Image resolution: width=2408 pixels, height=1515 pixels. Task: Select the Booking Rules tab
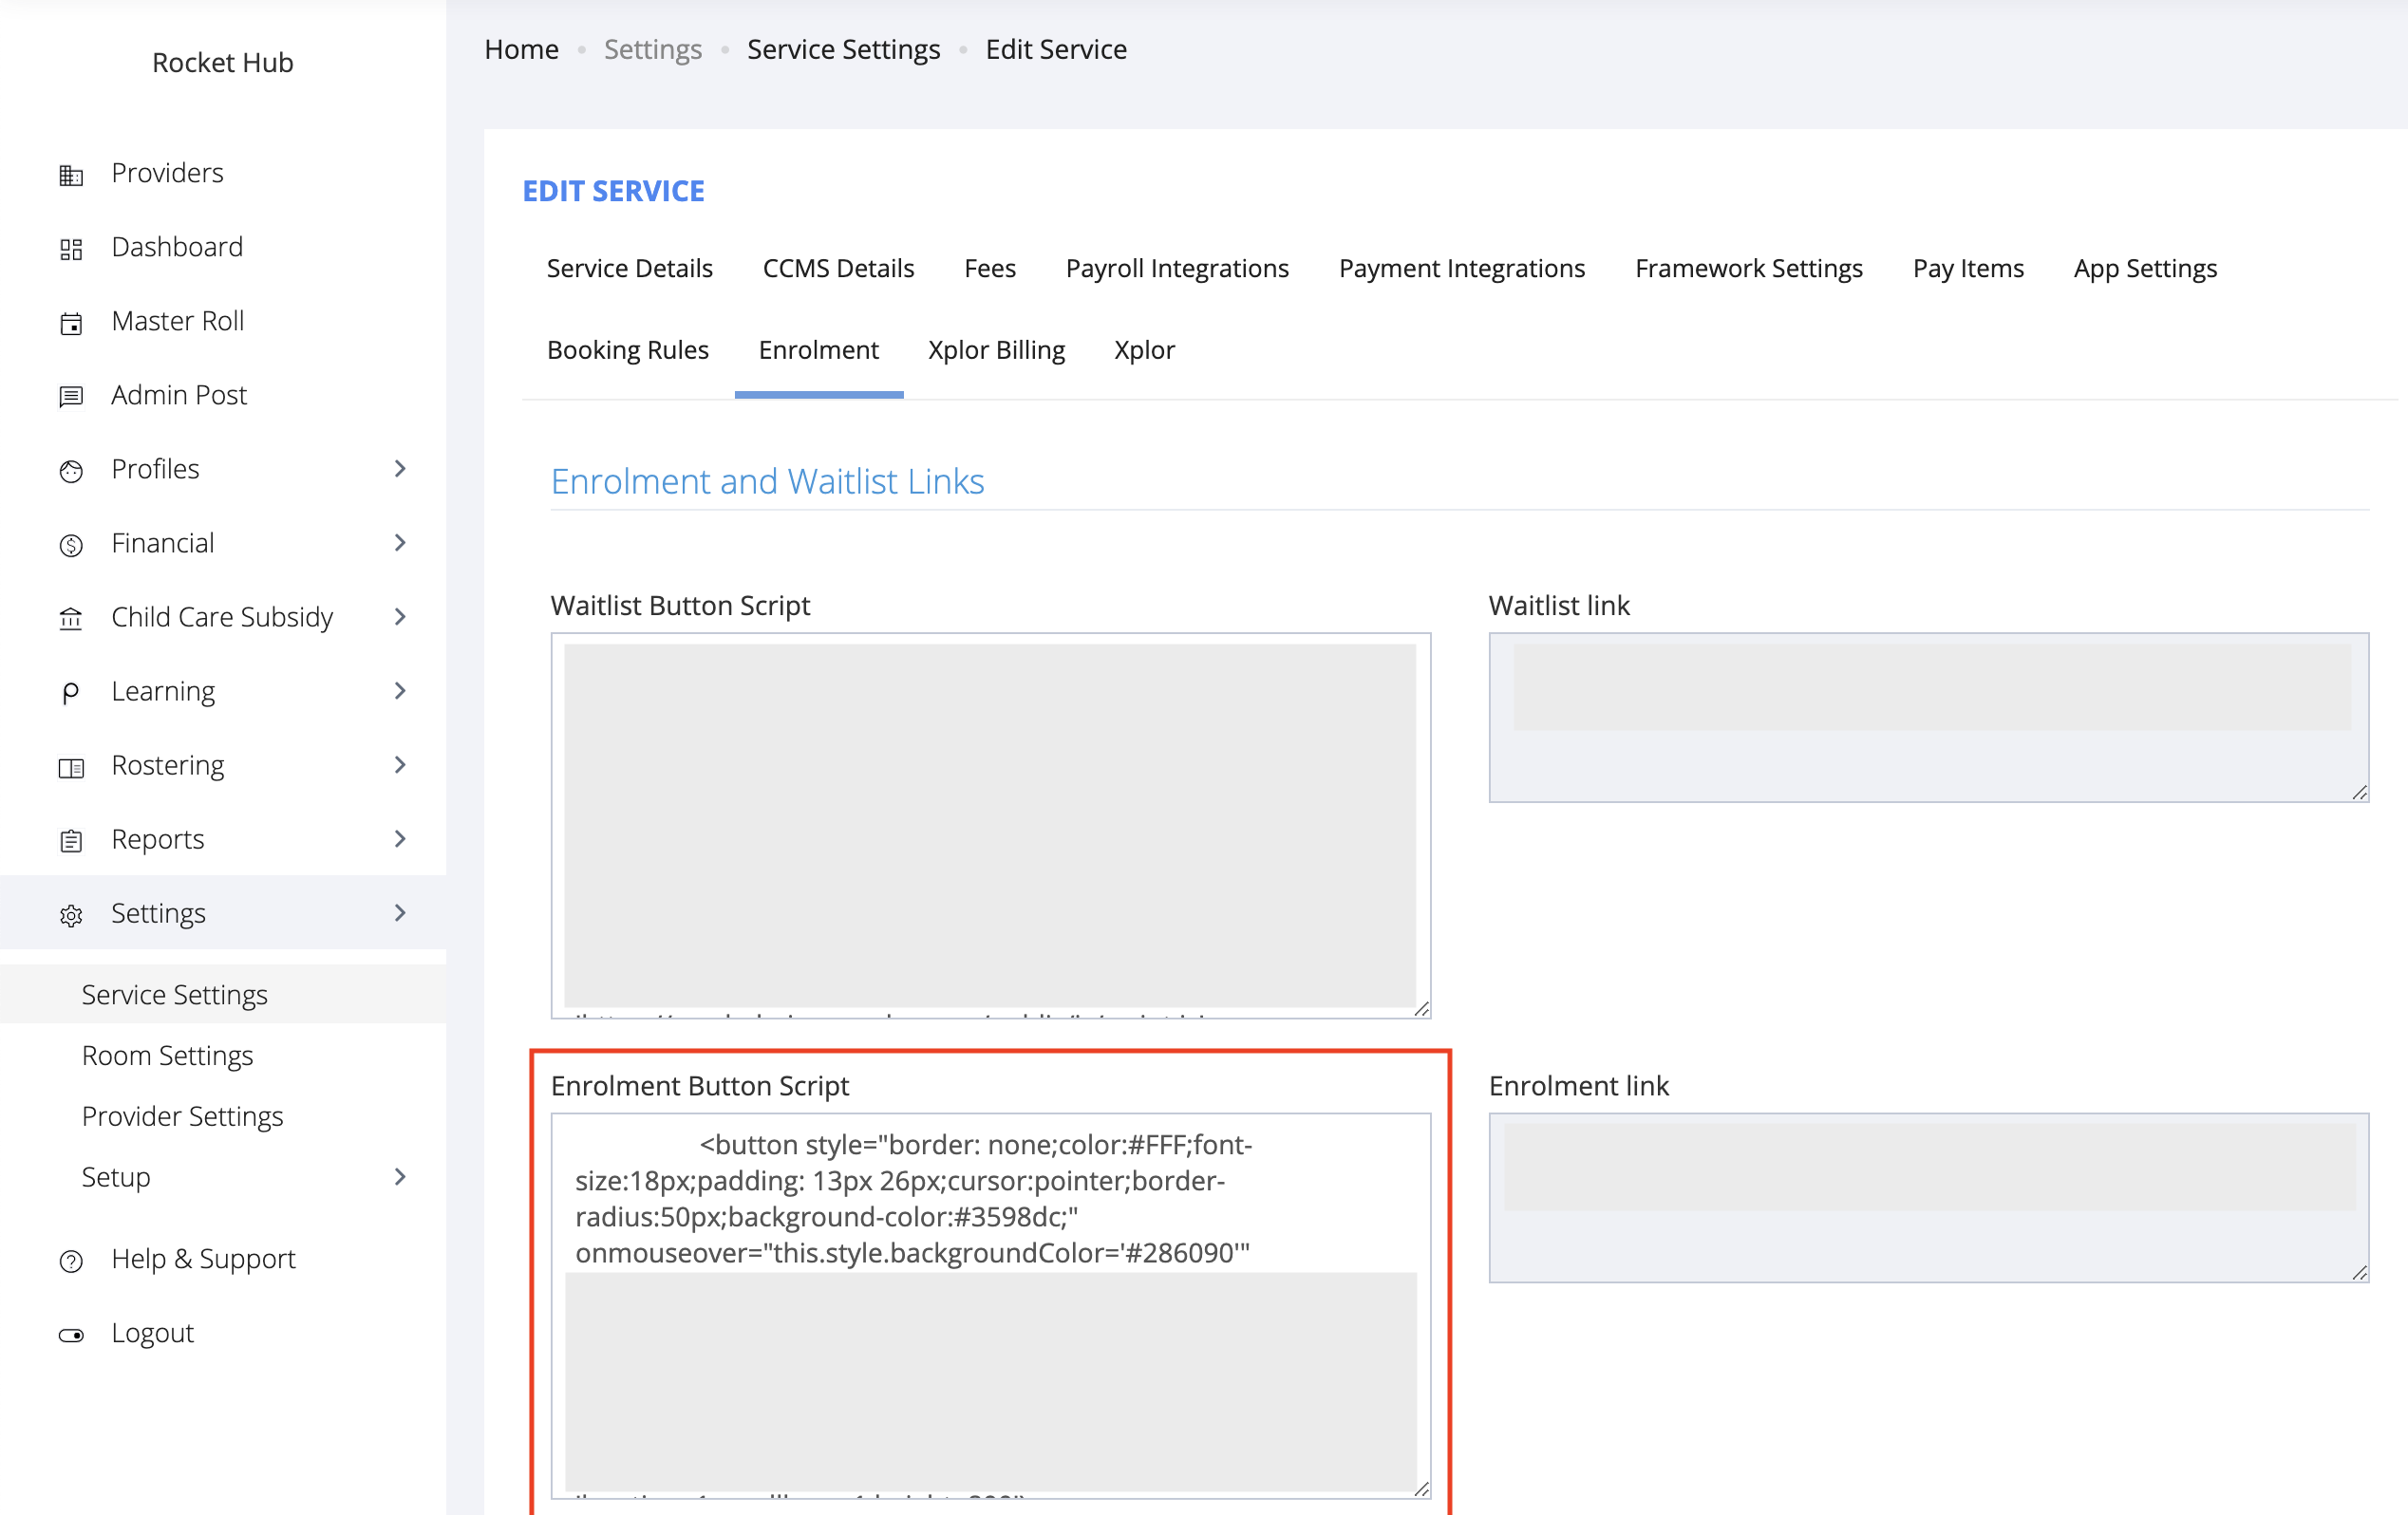[628, 350]
